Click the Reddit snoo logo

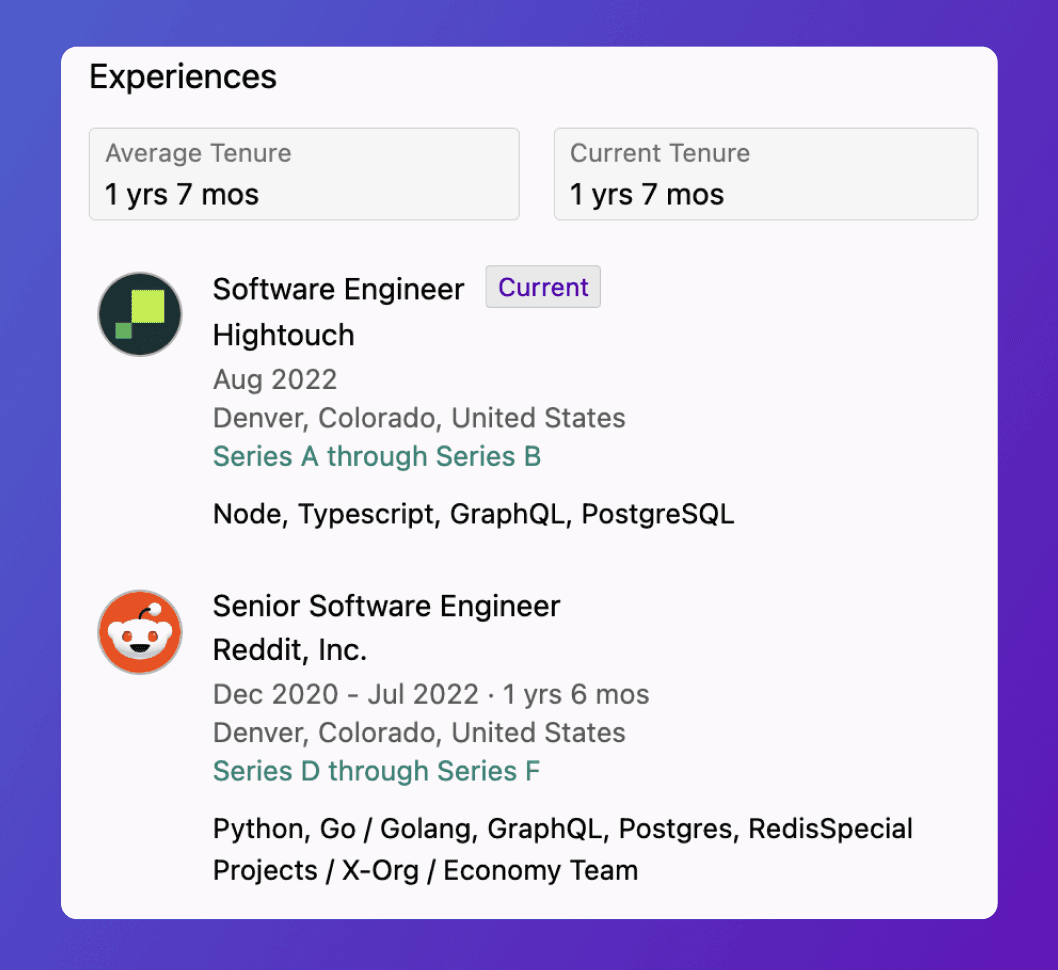pos(140,631)
